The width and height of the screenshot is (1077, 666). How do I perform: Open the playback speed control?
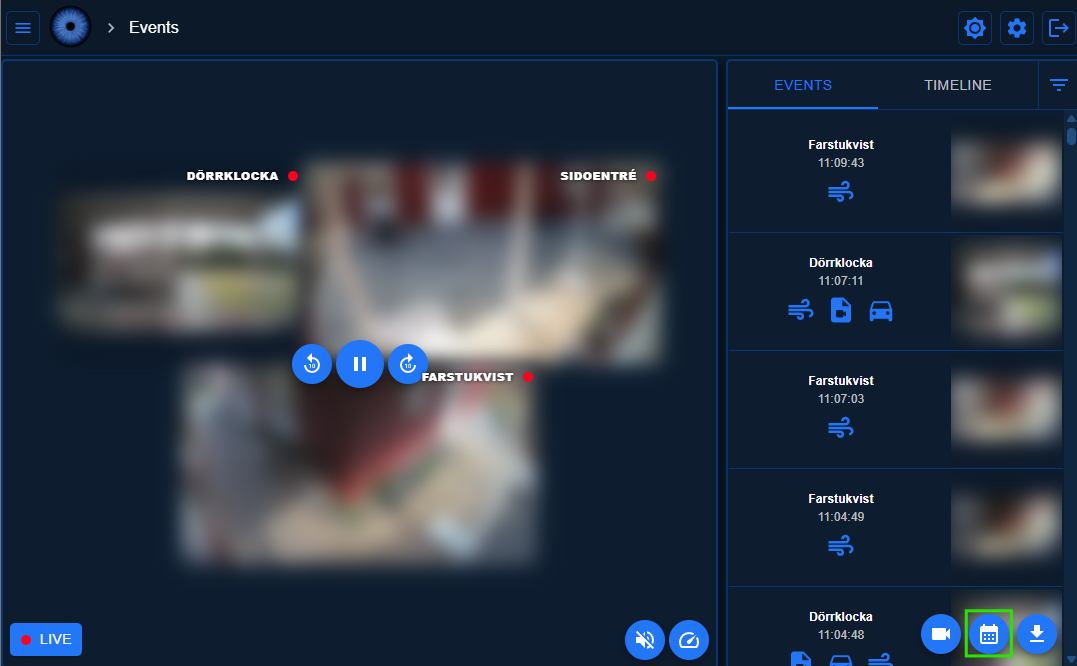pos(688,640)
